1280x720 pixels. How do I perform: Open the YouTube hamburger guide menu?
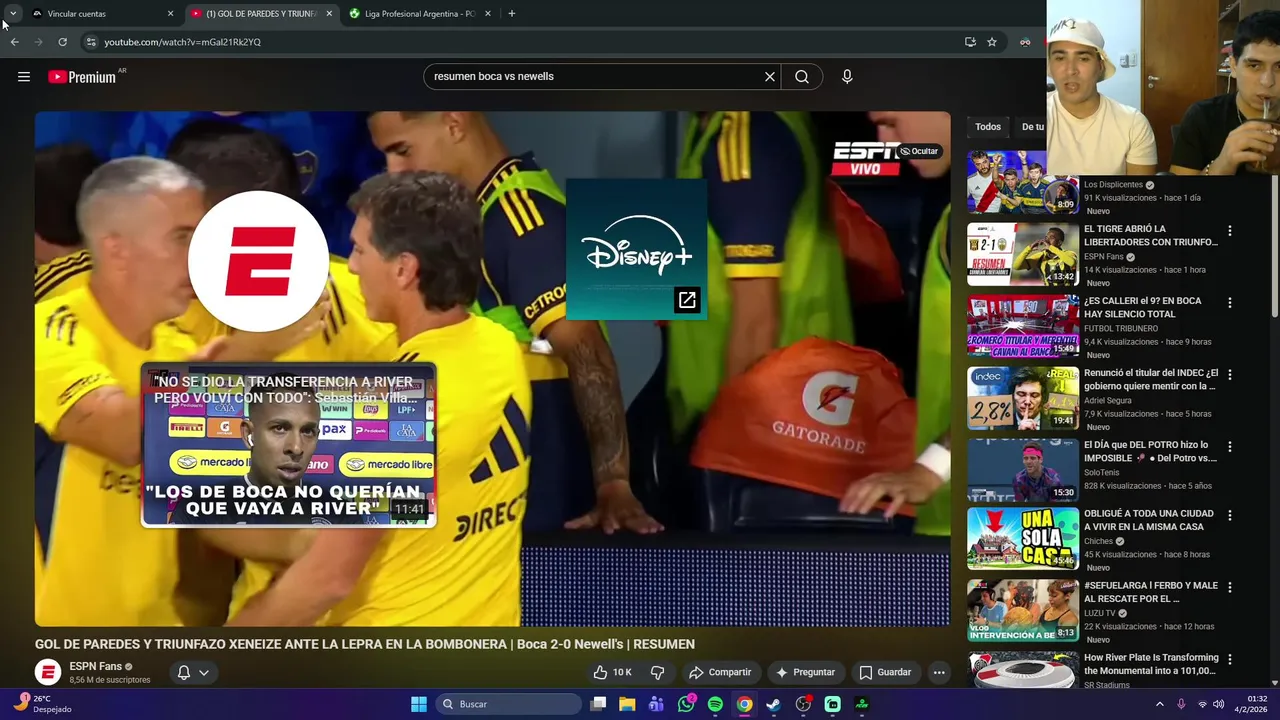pyautogui.click(x=24, y=77)
